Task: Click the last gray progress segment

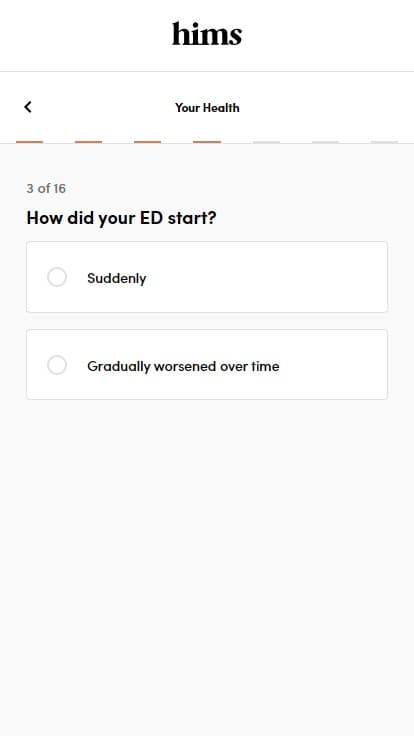Action: point(384,142)
